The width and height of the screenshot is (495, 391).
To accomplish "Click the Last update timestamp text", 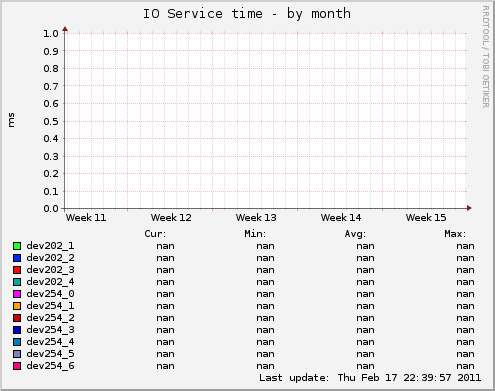I will 370,378.
